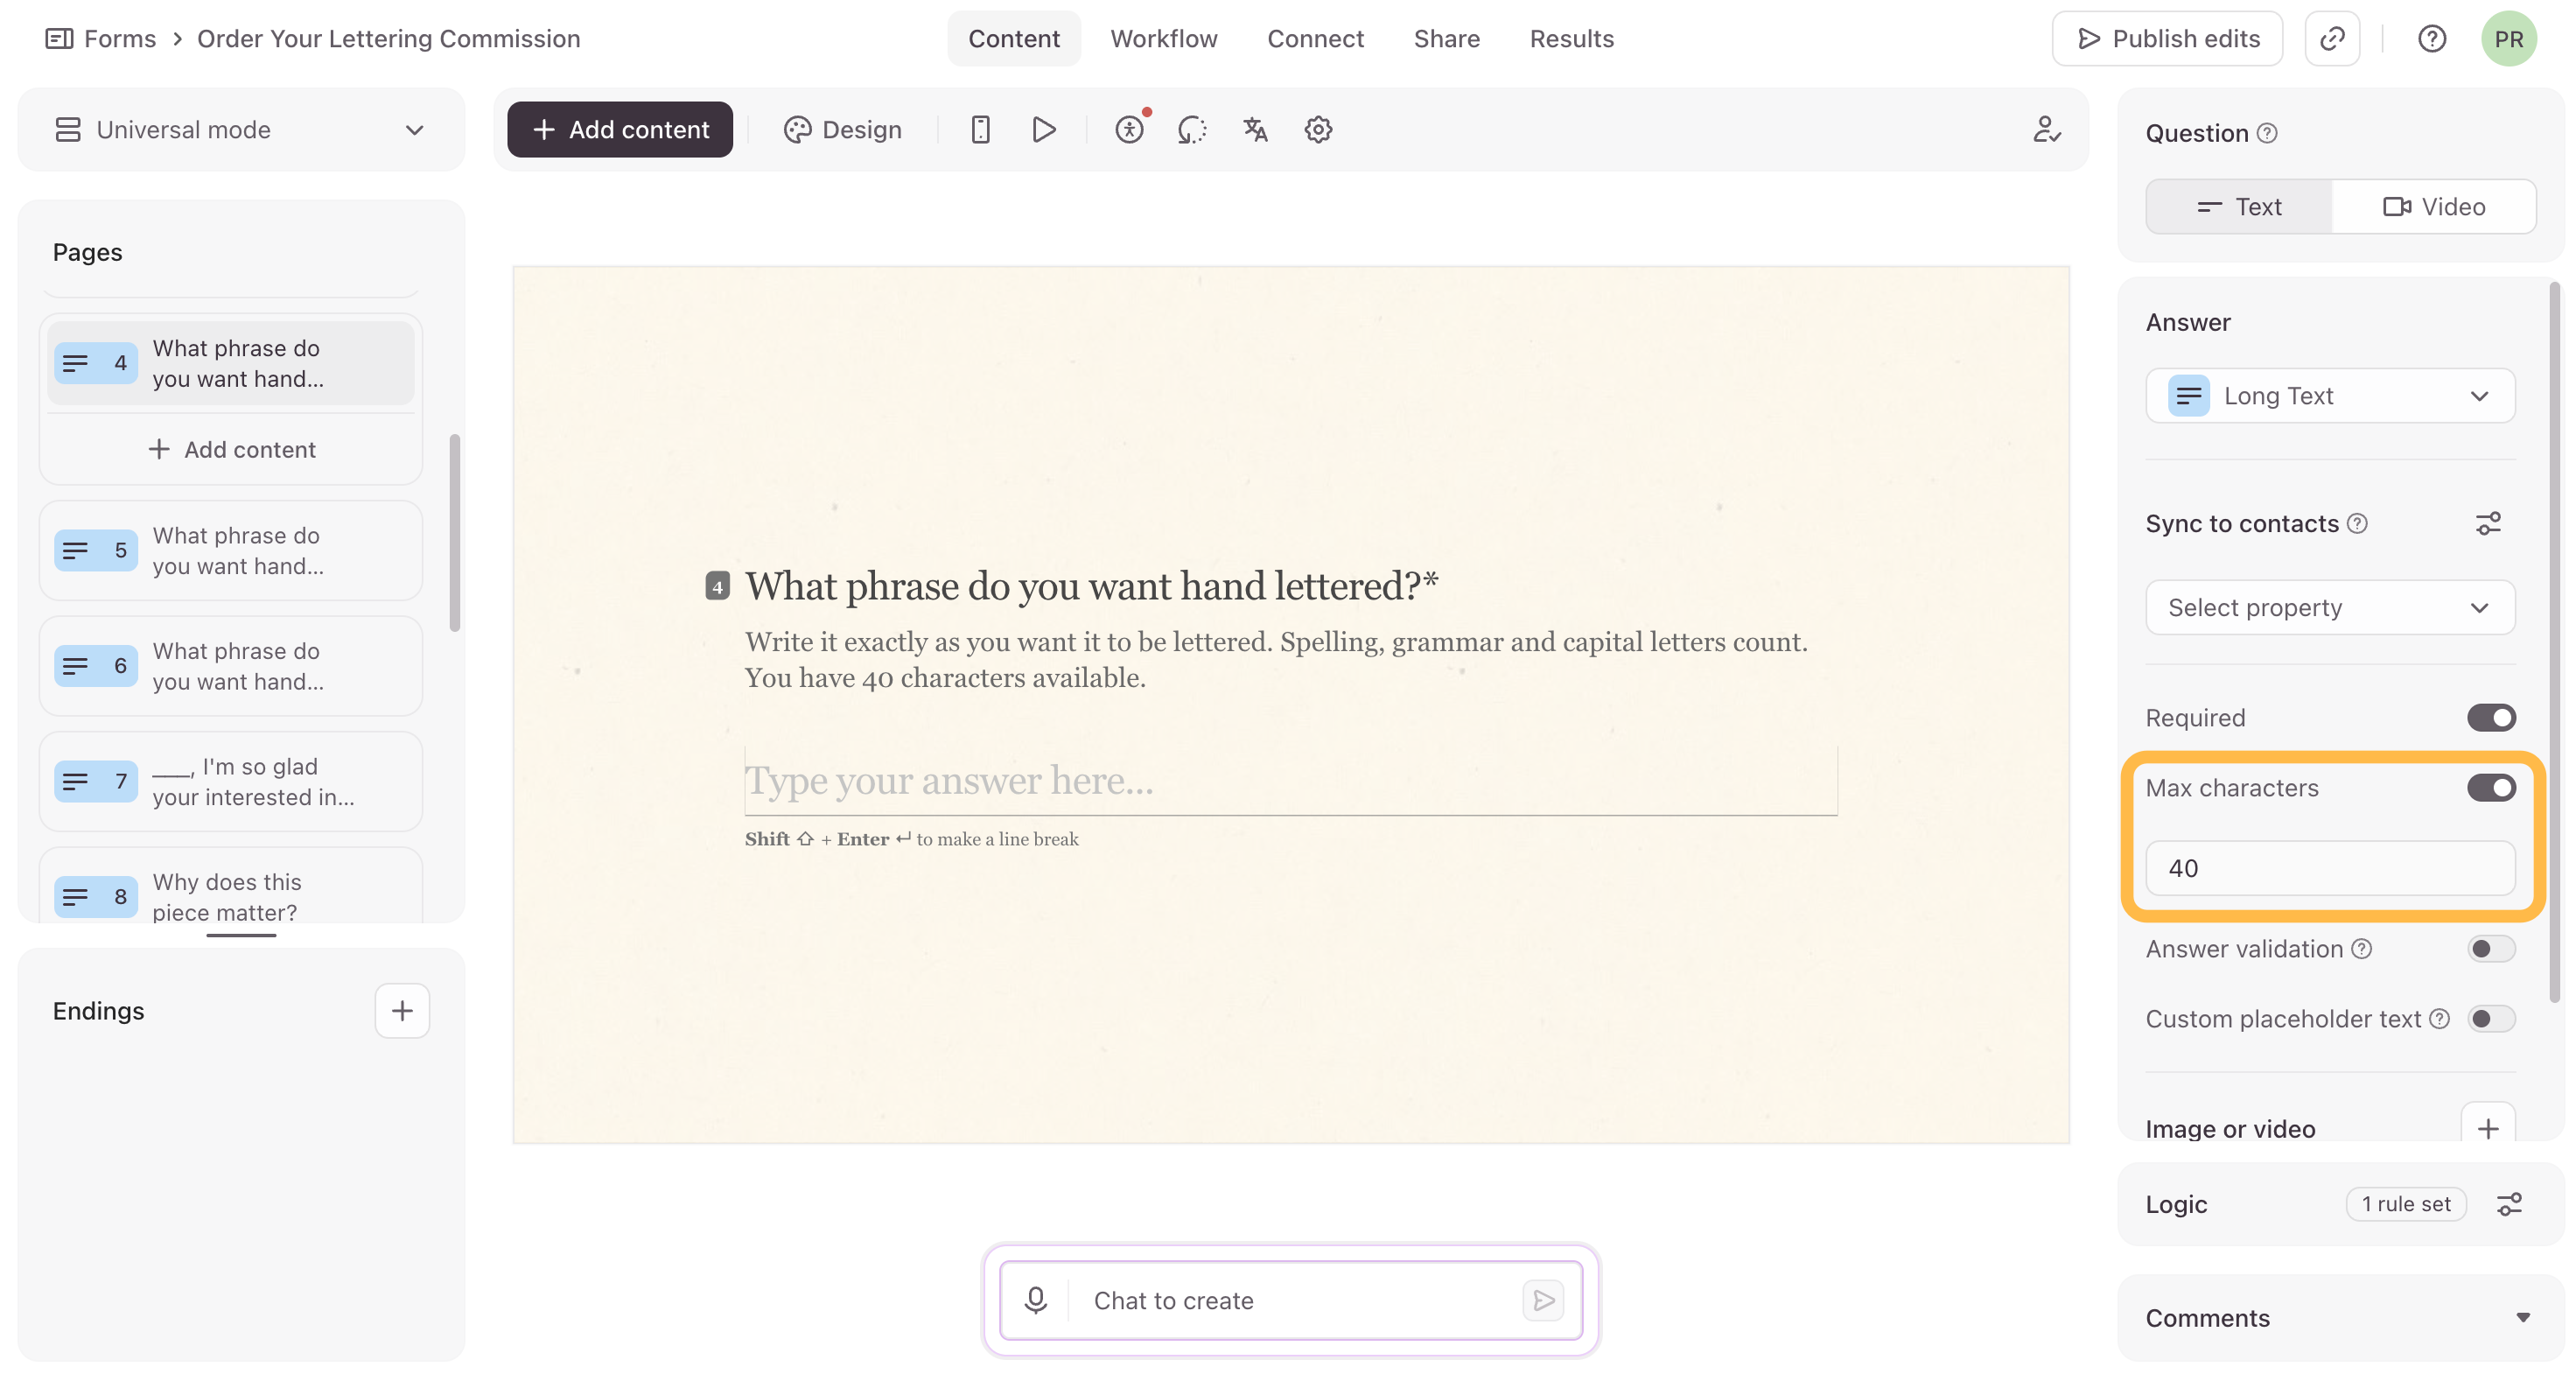
Task: Toggle the Required switch
Action: (2490, 717)
